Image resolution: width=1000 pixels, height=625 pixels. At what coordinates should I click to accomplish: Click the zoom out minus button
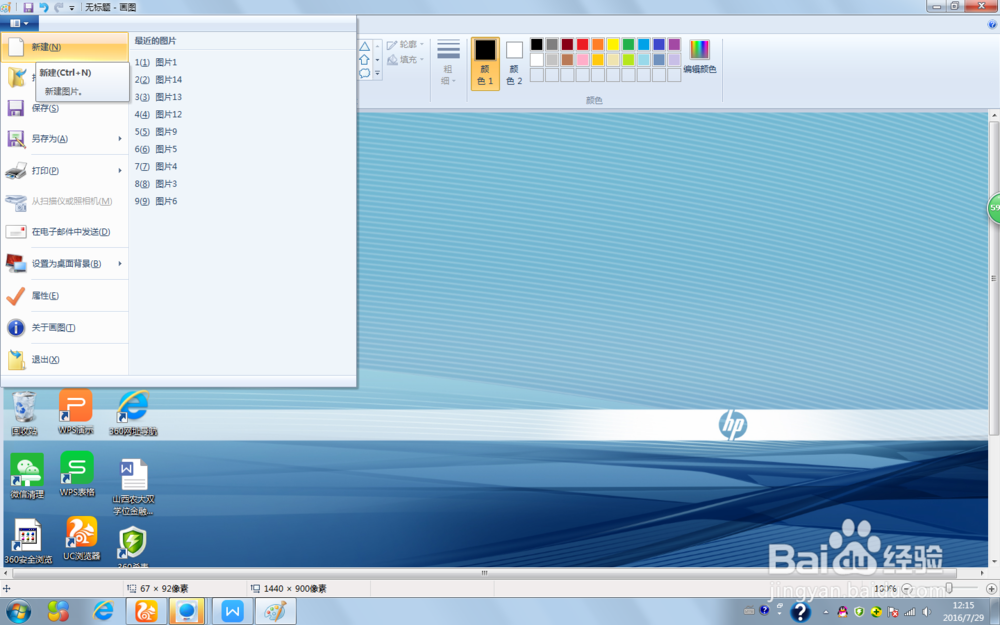pos(907,589)
